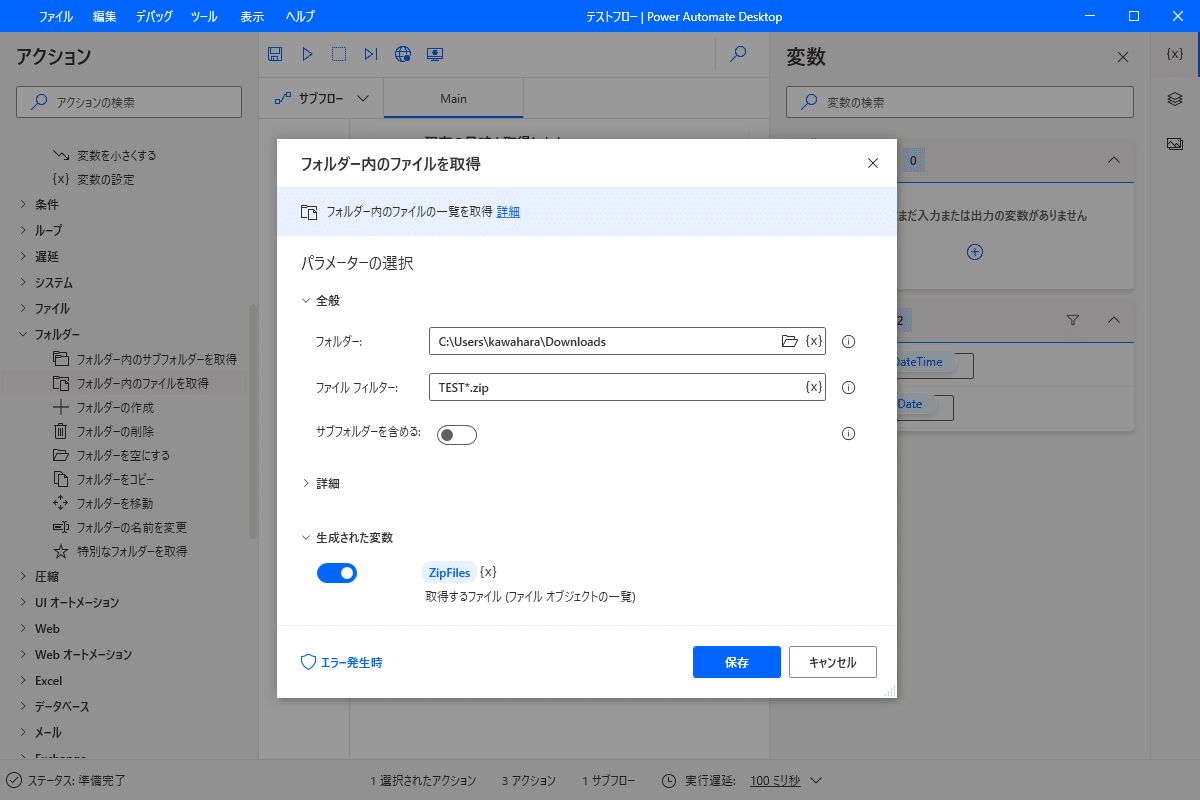Click inside the アクションの検索 search box

pyautogui.click(x=128, y=101)
